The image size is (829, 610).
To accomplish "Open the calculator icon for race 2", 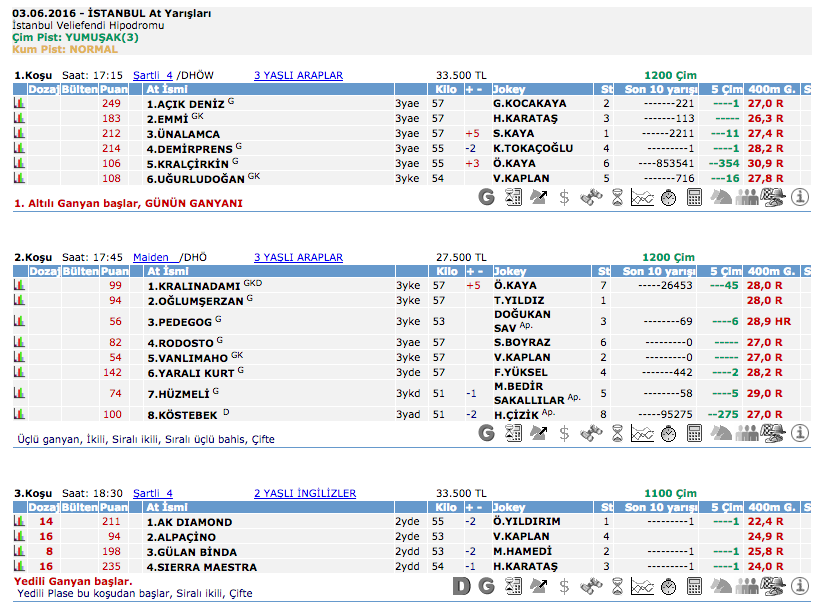I will [694, 433].
